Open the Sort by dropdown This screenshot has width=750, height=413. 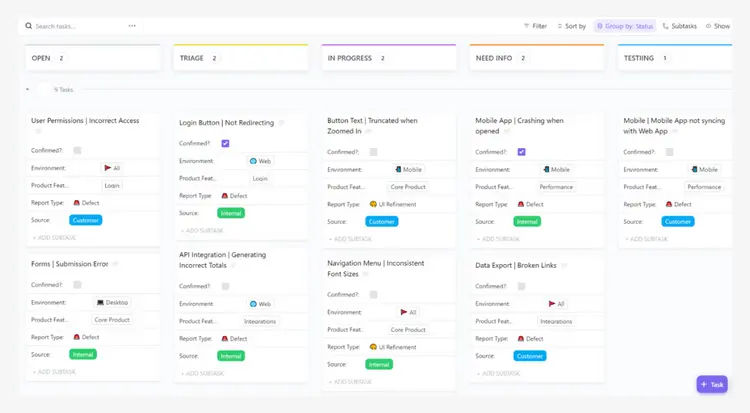(572, 26)
